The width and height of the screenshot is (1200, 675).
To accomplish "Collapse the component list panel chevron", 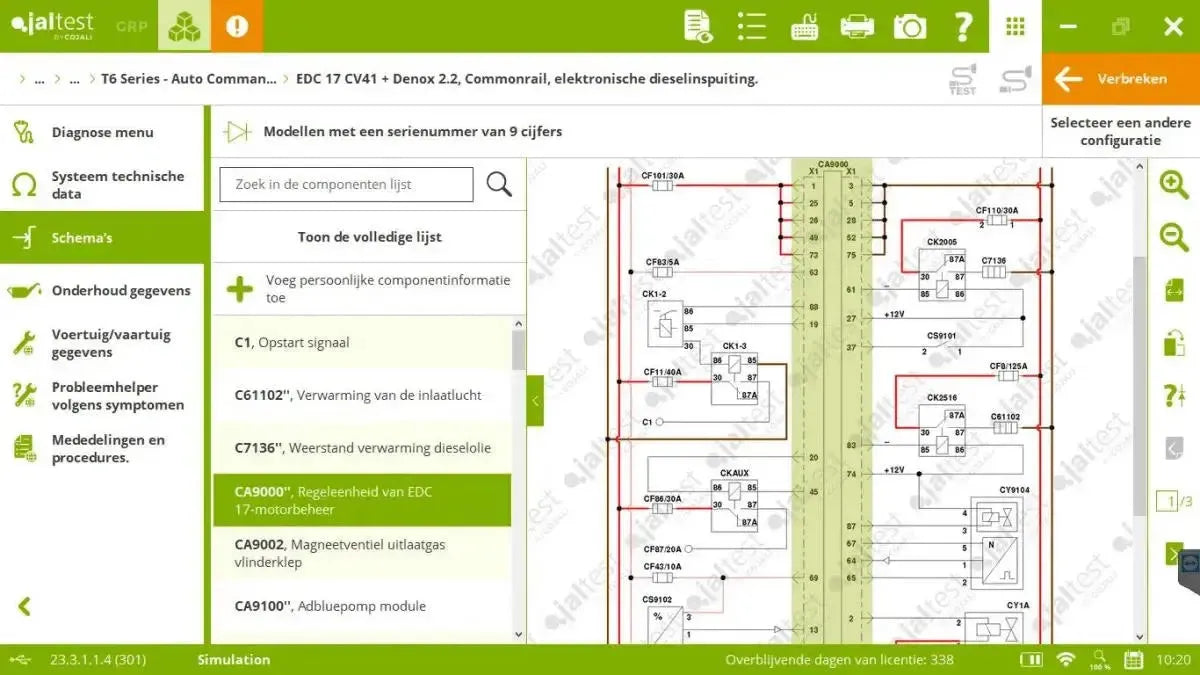I will (535, 400).
